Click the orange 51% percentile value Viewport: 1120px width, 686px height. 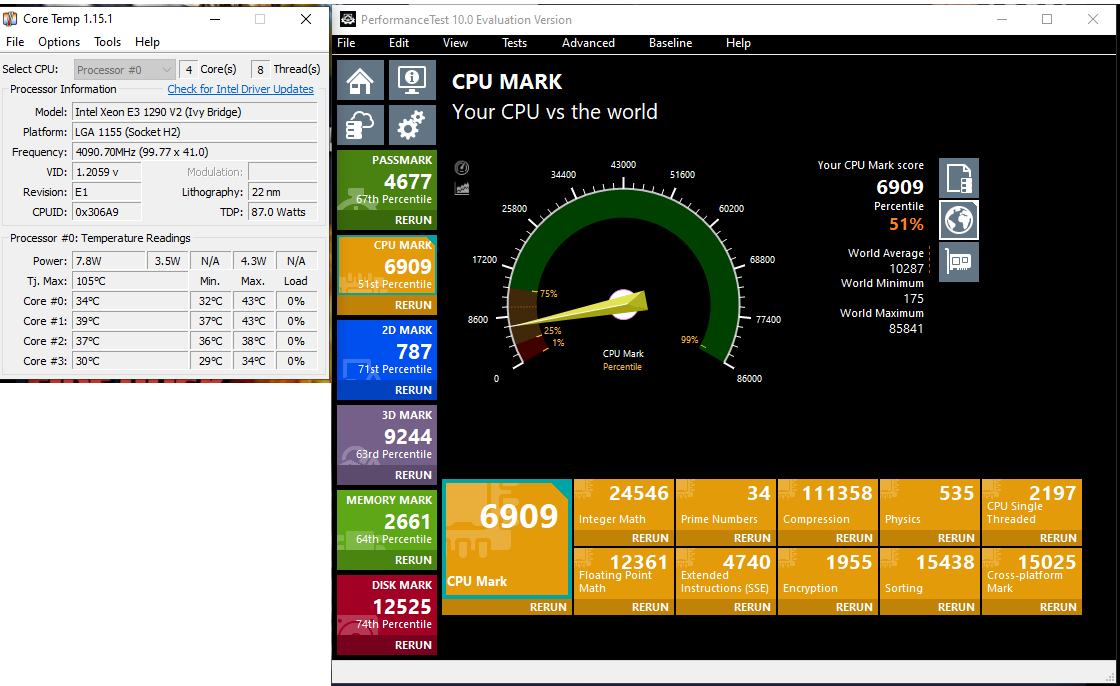(x=906, y=224)
